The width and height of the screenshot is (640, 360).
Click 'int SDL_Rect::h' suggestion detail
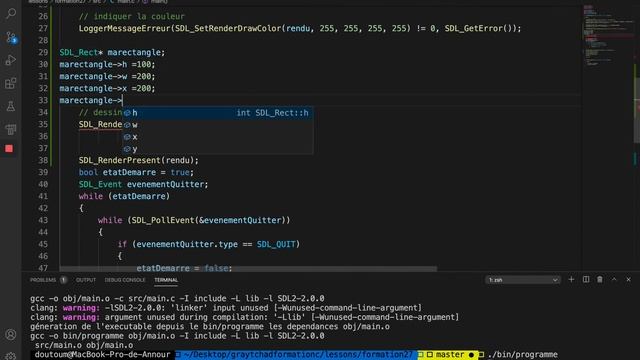tap(272, 113)
